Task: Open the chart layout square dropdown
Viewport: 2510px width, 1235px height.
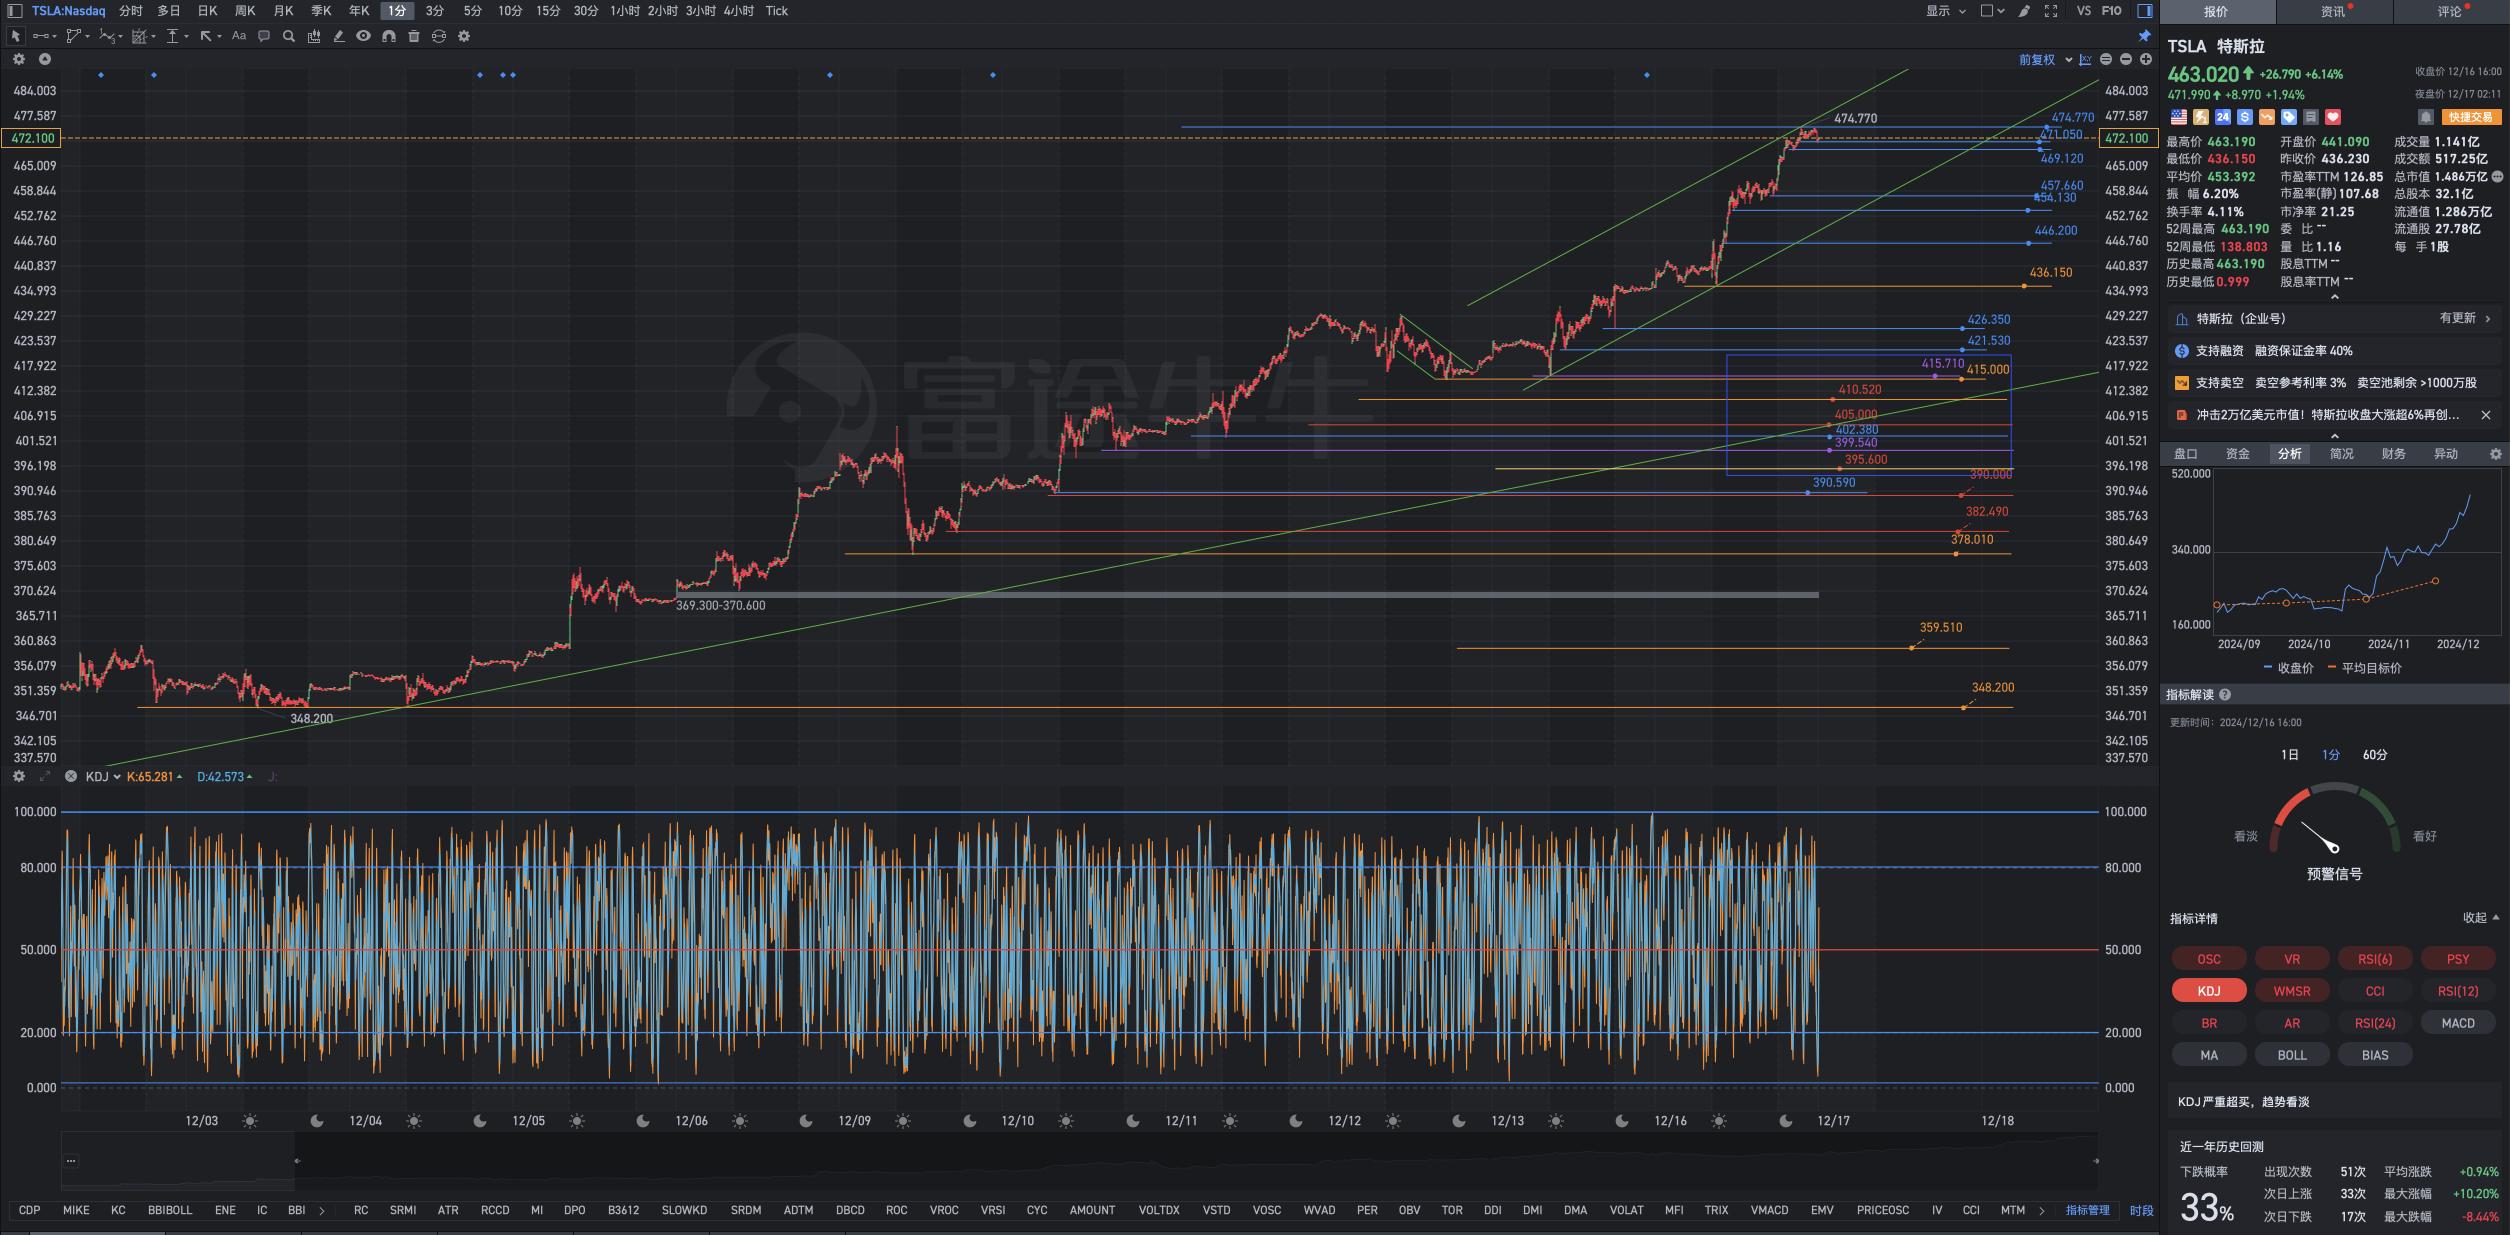Action: tap(1993, 11)
